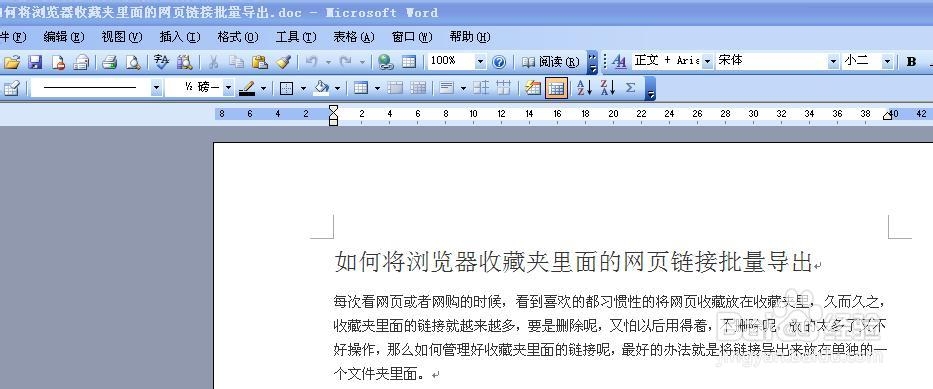The height and width of the screenshot is (389, 933).
Task: Click the Cut scissors icon
Action: click(214, 61)
